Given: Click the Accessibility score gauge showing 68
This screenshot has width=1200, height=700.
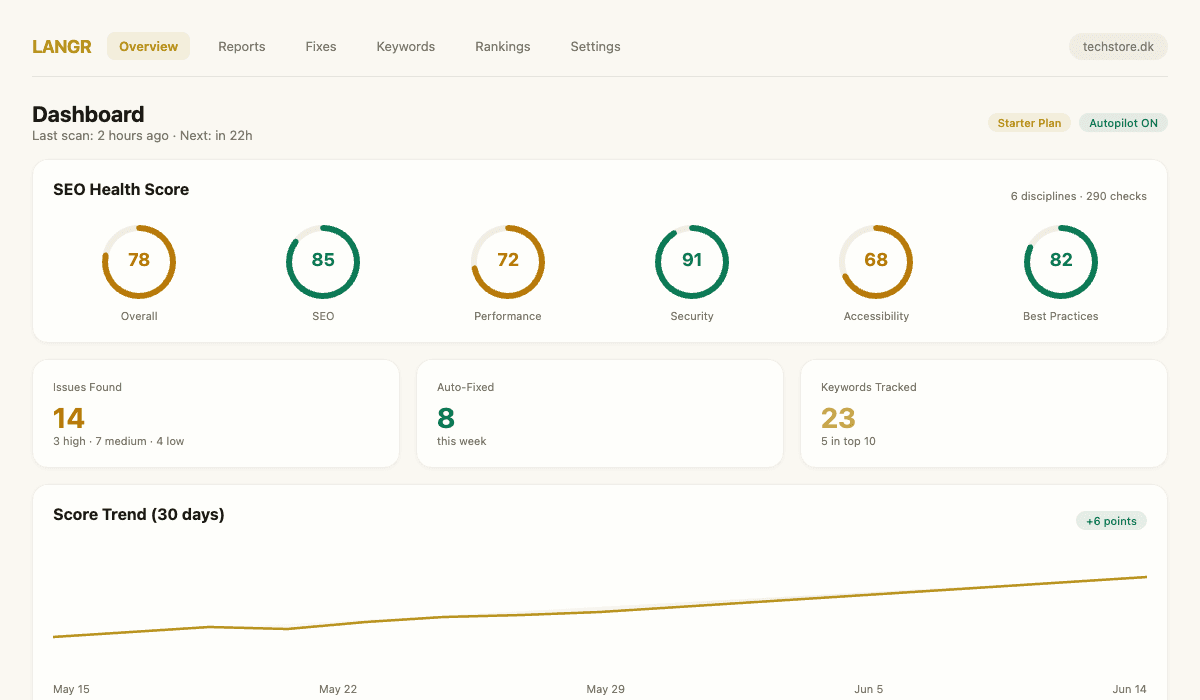Looking at the screenshot, I should coord(876,262).
